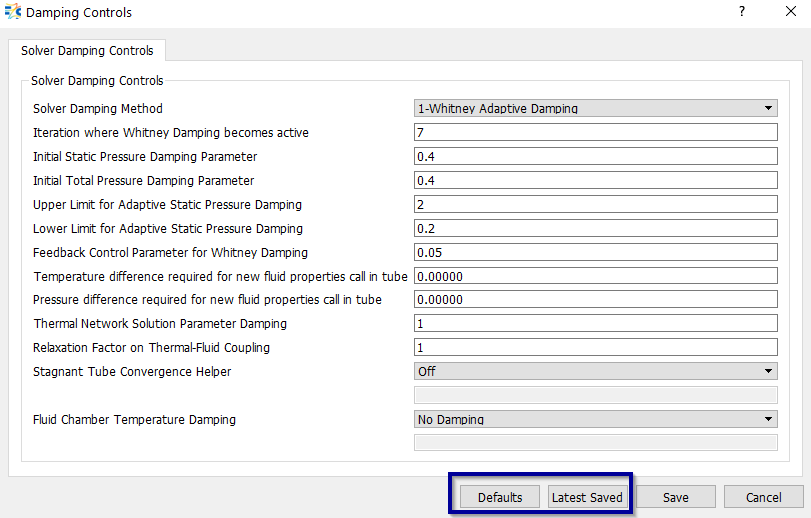Edit the Whitney Damping activation iteration field
The height and width of the screenshot is (518, 811).
596,133
